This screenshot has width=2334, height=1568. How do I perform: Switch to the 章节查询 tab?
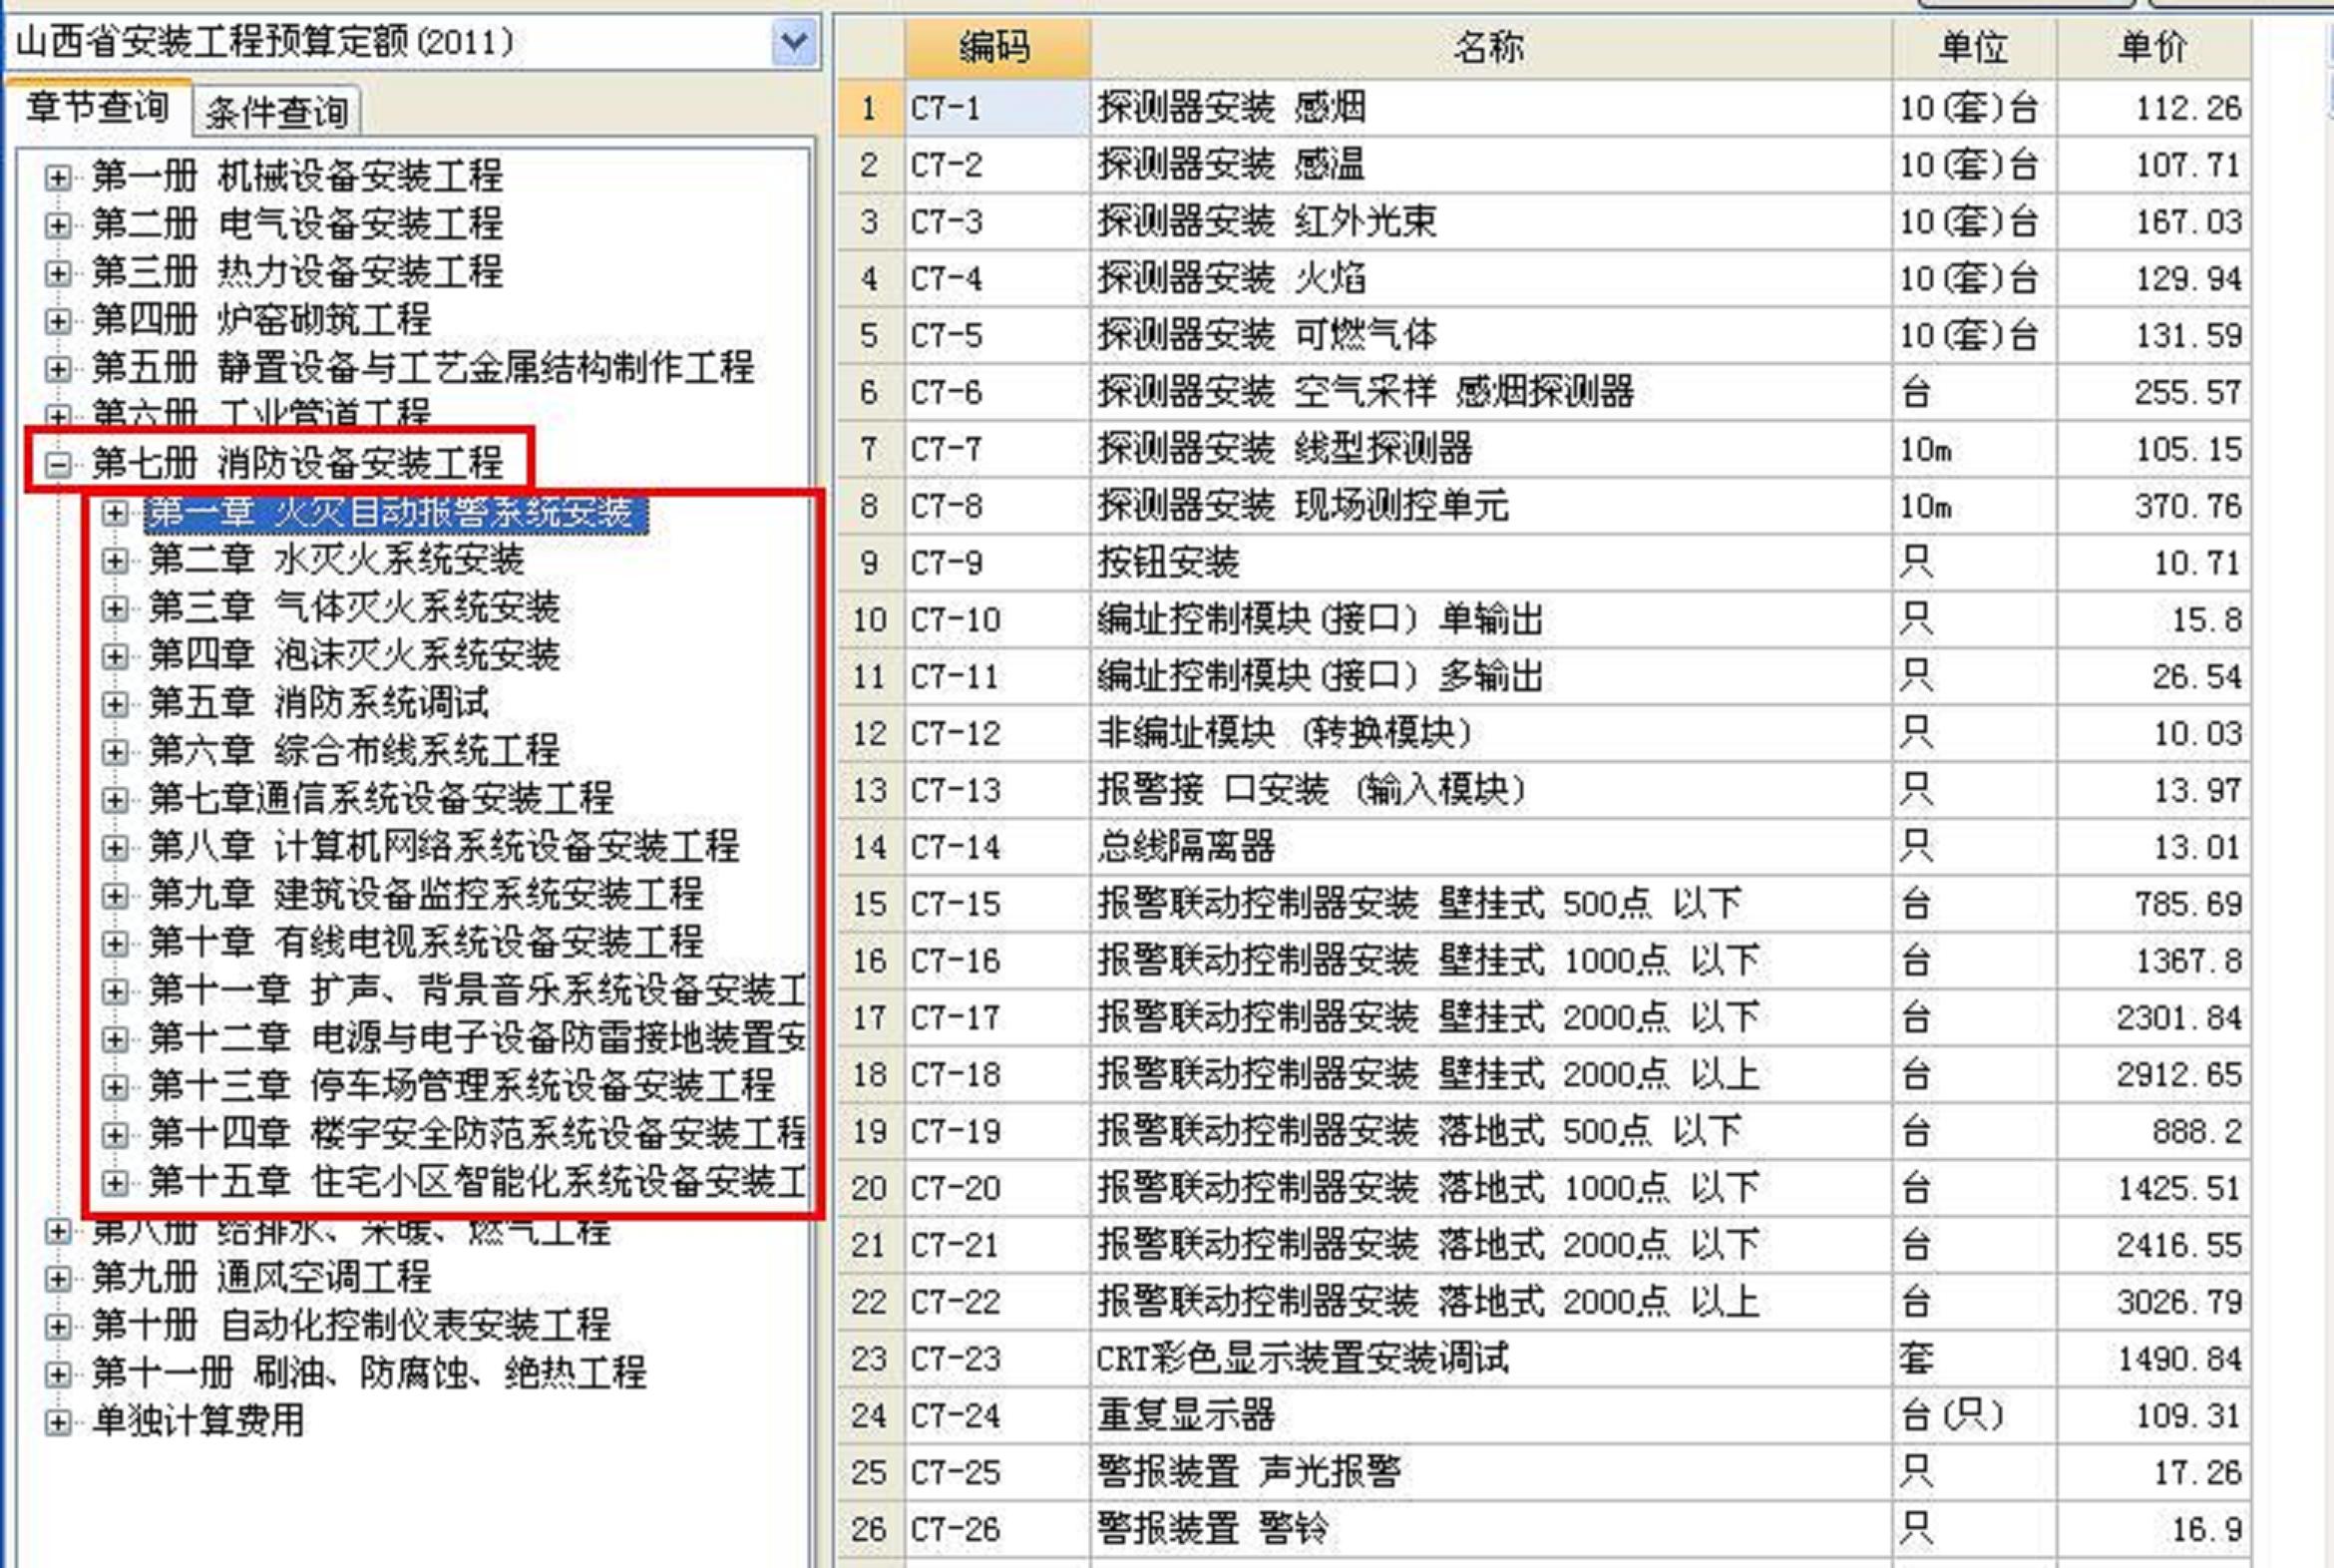pos(97,106)
